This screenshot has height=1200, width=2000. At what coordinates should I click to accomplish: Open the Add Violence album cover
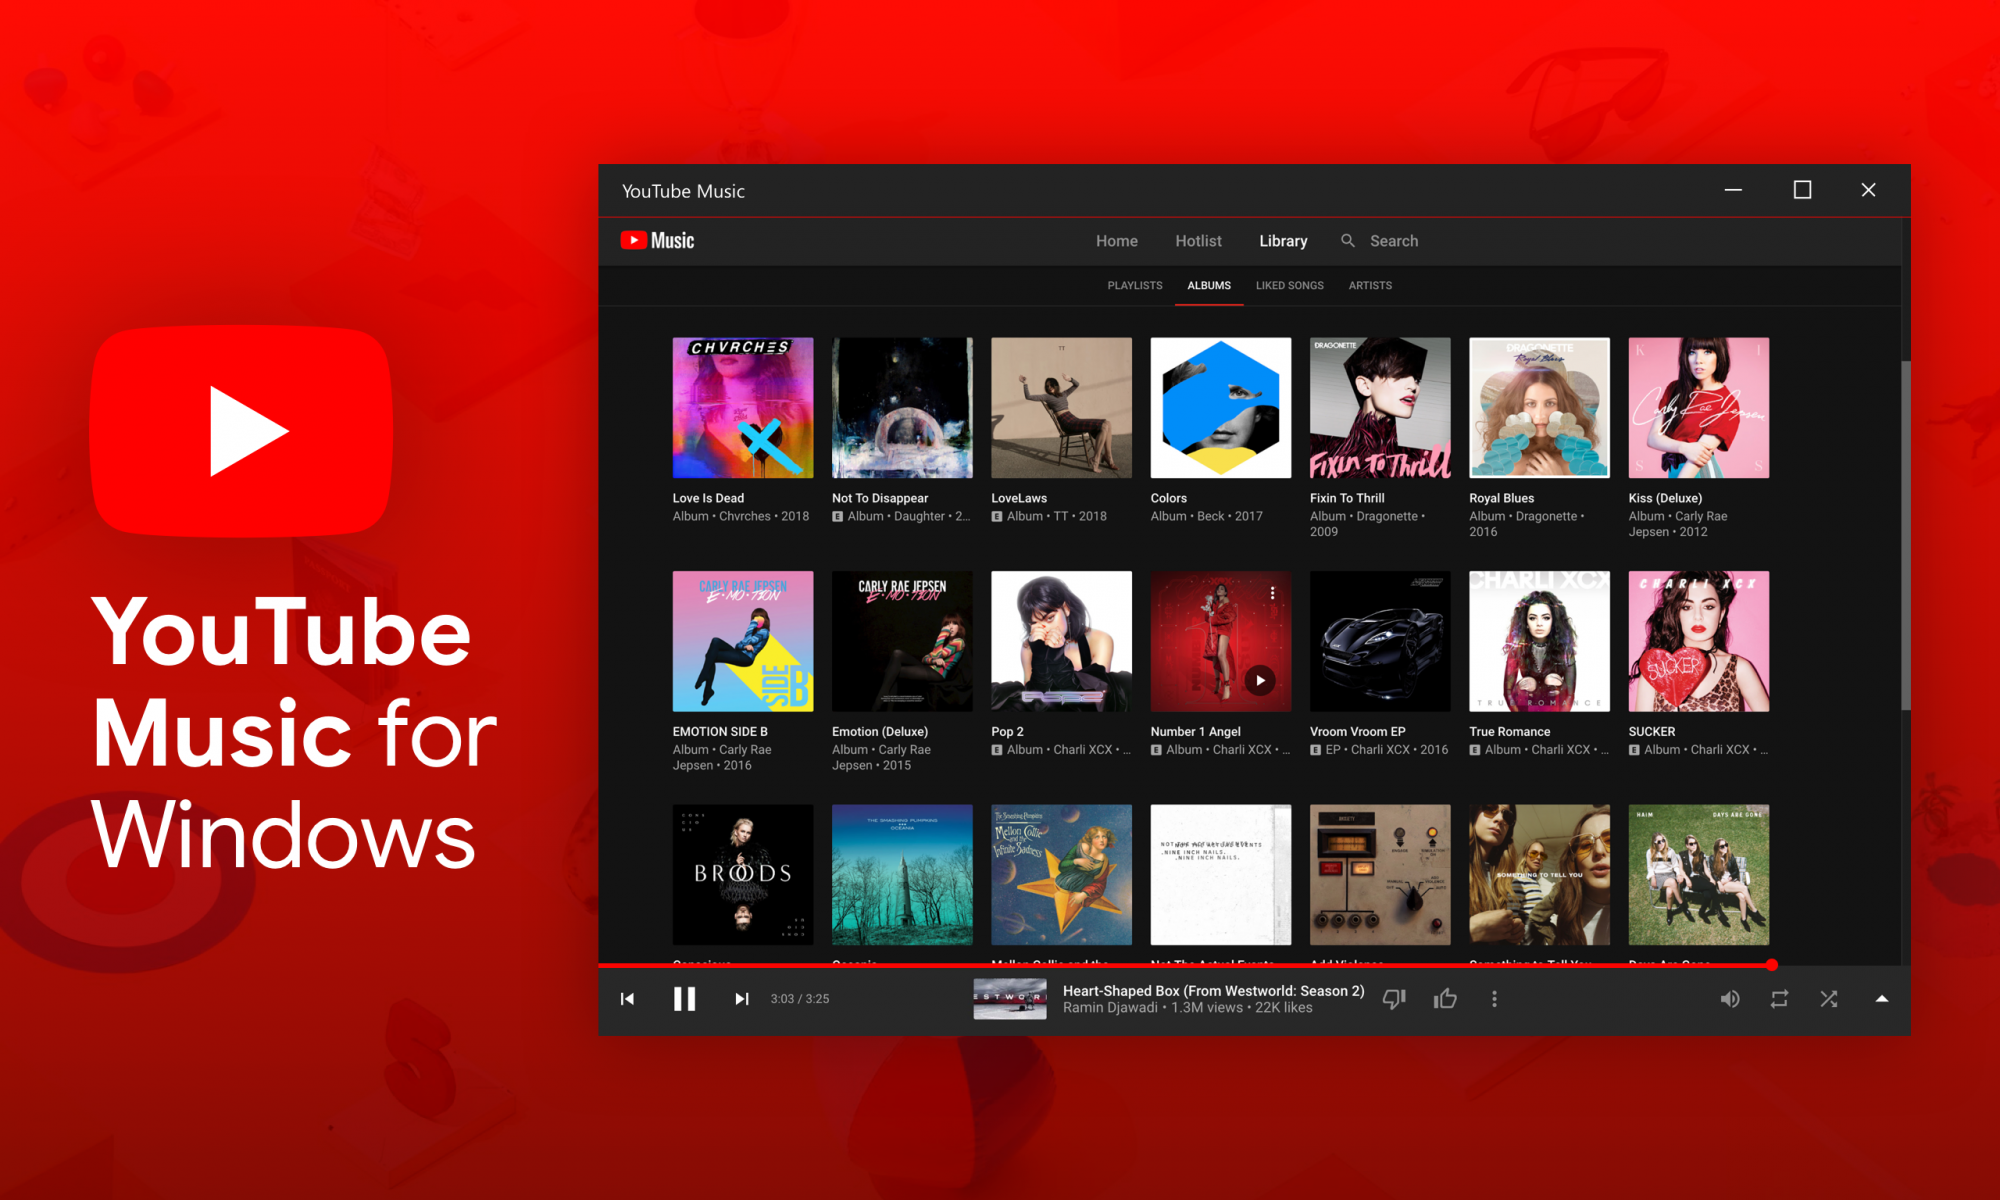click(1380, 875)
